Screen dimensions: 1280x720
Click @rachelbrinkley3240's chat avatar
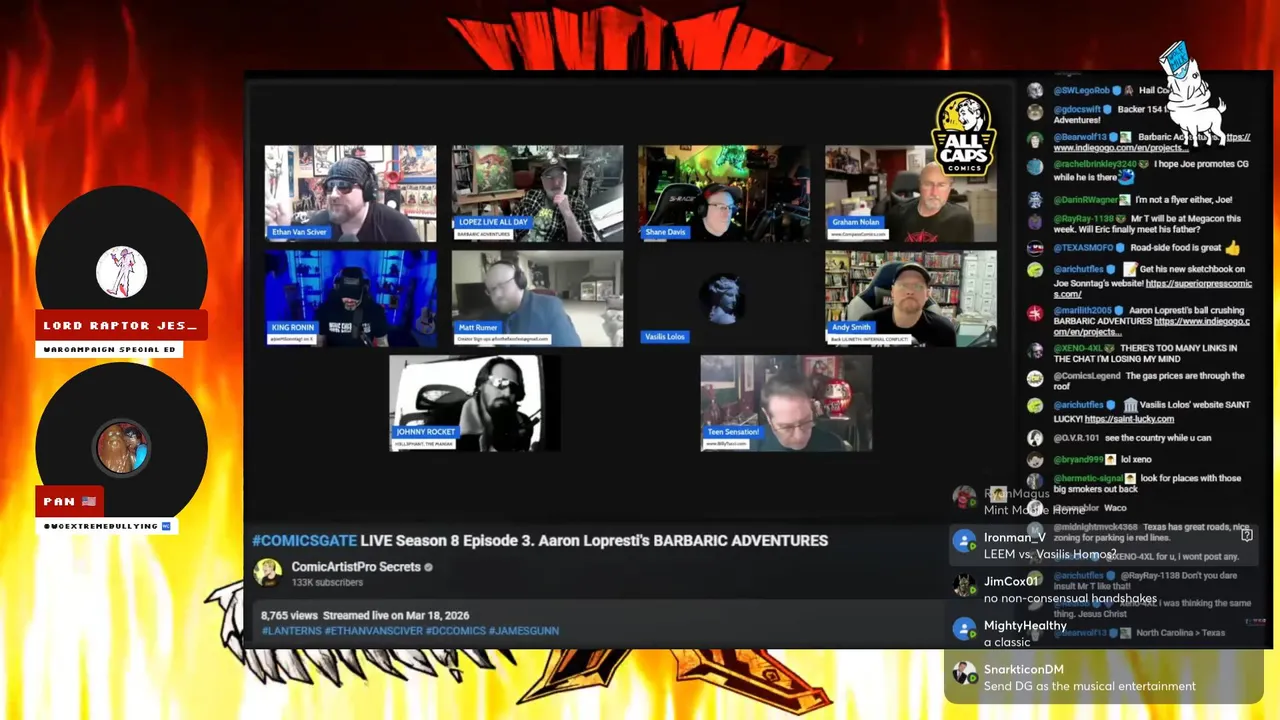(x=1035, y=166)
